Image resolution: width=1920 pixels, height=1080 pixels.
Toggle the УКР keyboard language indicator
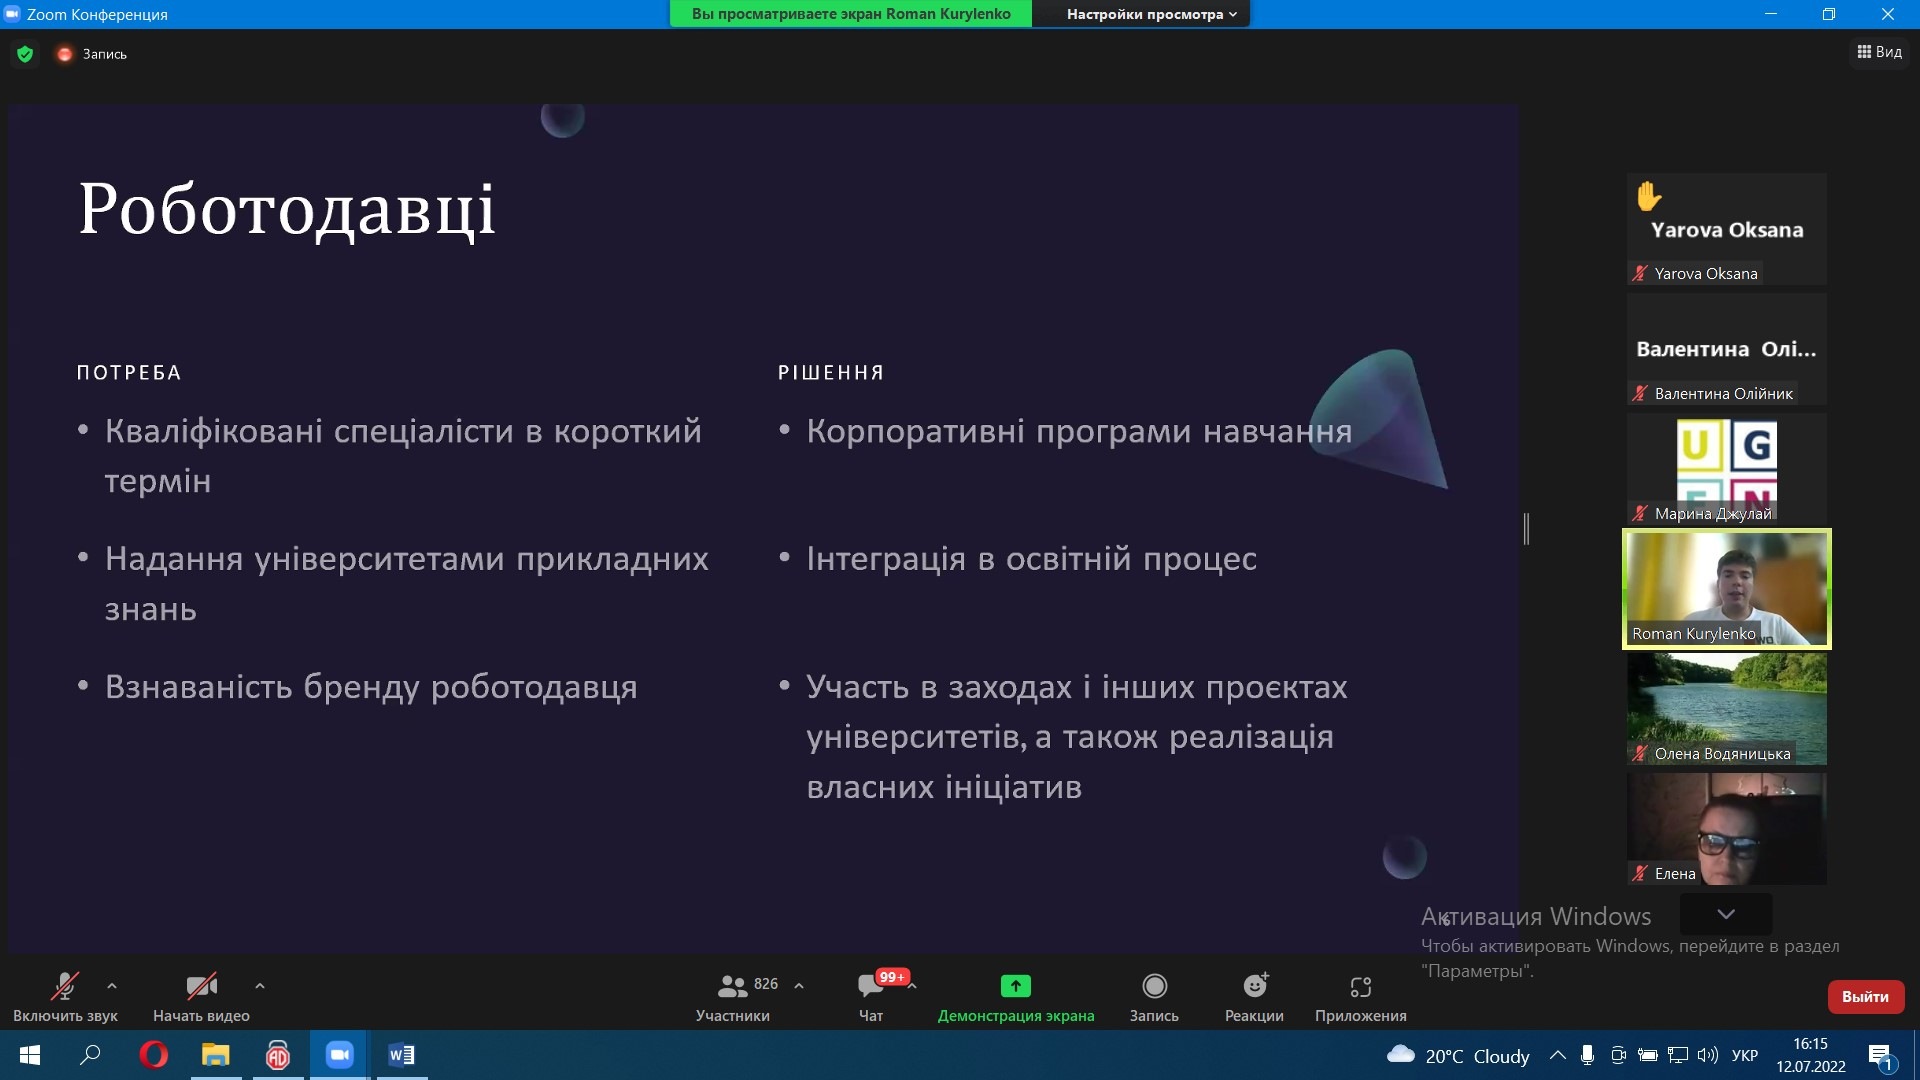click(1744, 1056)
